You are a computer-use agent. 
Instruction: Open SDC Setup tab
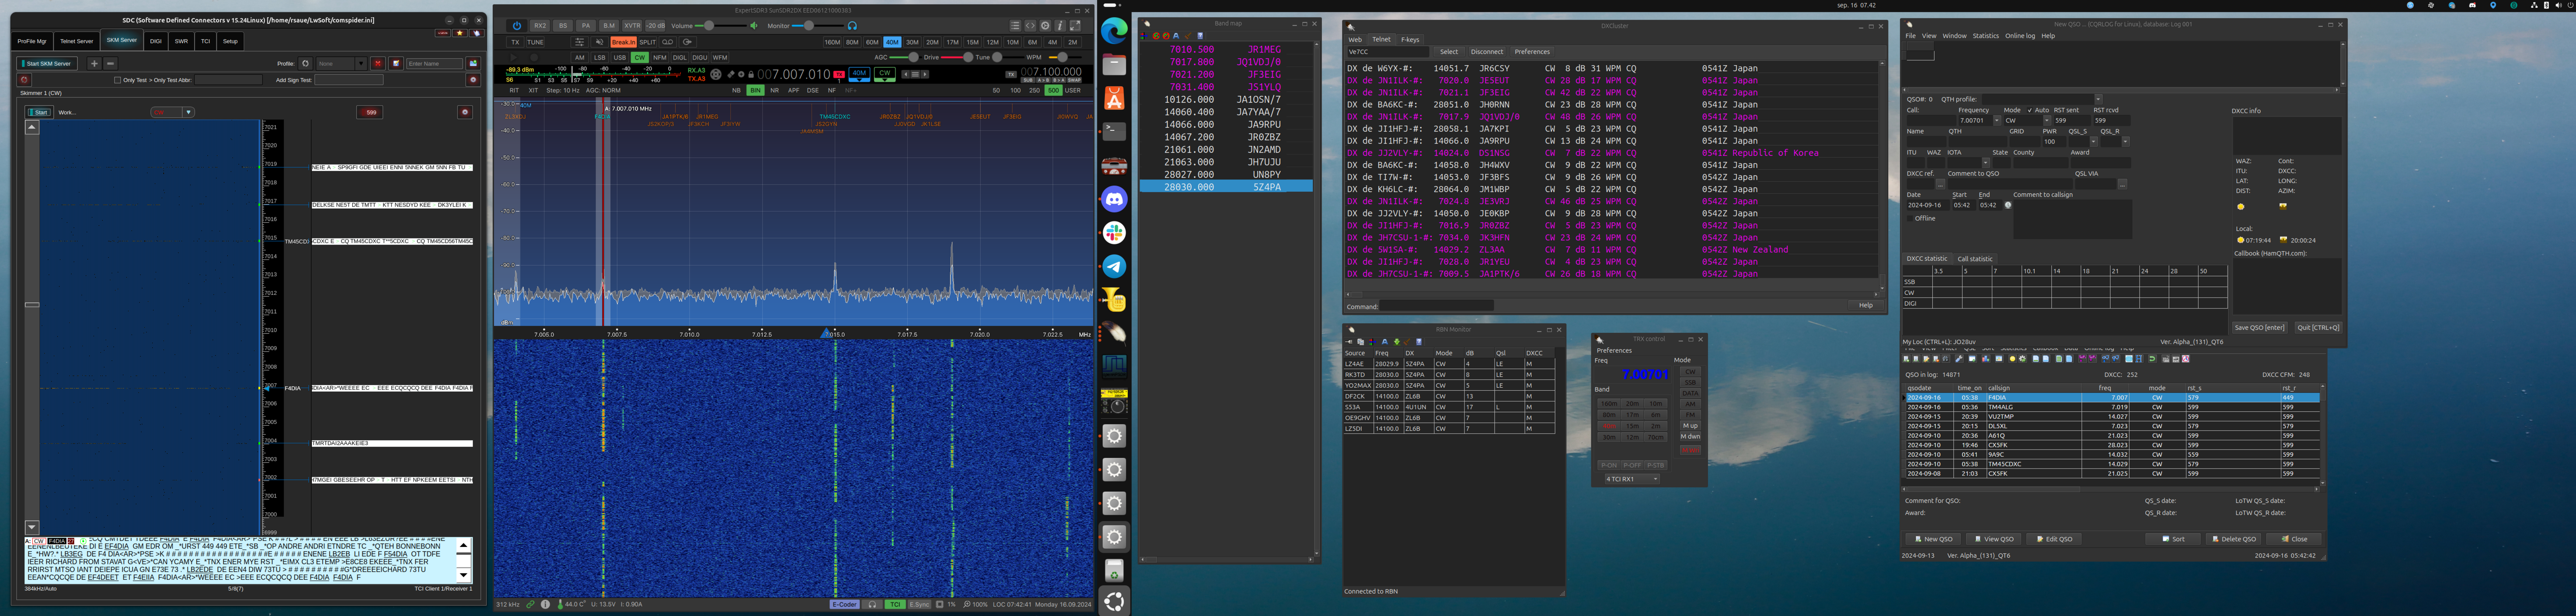point(230,41)
